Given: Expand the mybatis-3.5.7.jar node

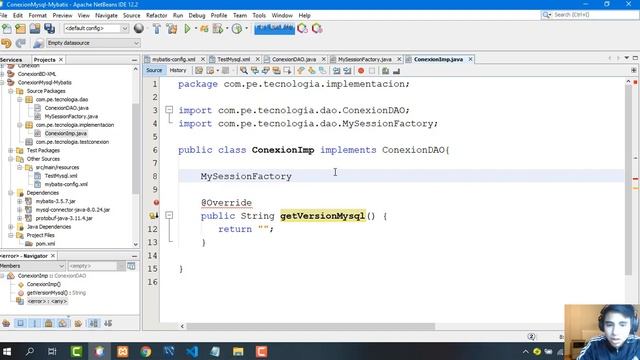Looking at the screenshot, I should click(x=20, y=201).
